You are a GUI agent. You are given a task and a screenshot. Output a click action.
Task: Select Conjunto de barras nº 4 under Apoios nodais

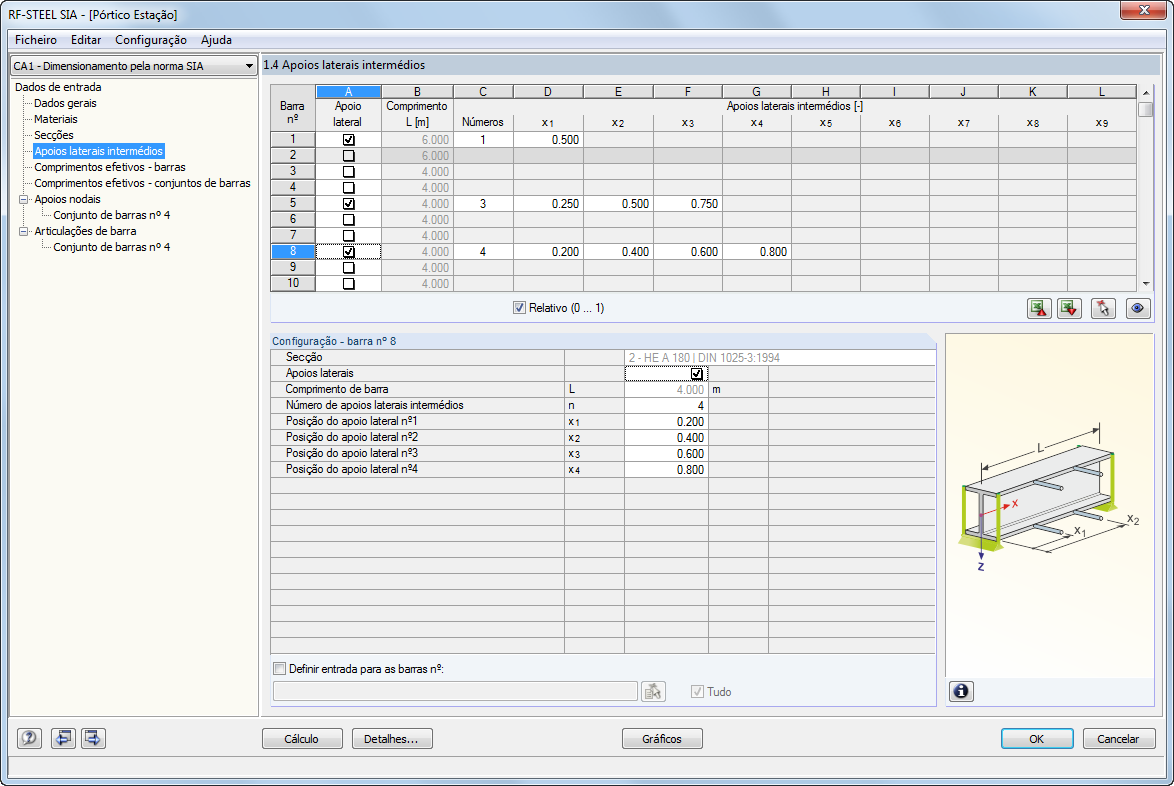[x=112, y=215]
